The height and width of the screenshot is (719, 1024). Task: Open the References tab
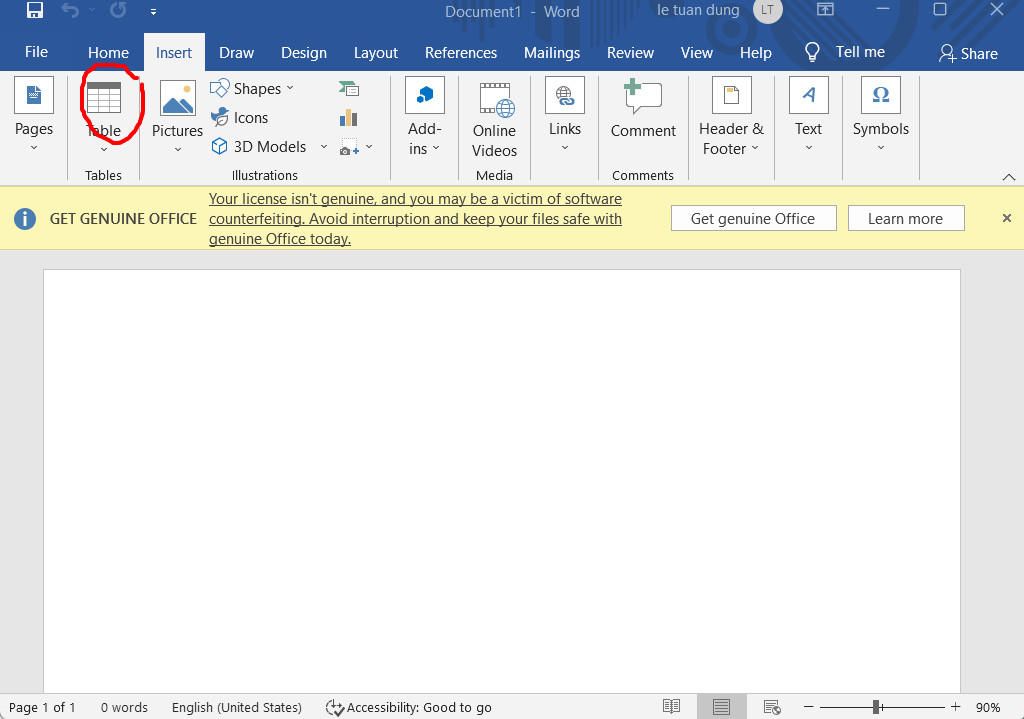point(461,53)
